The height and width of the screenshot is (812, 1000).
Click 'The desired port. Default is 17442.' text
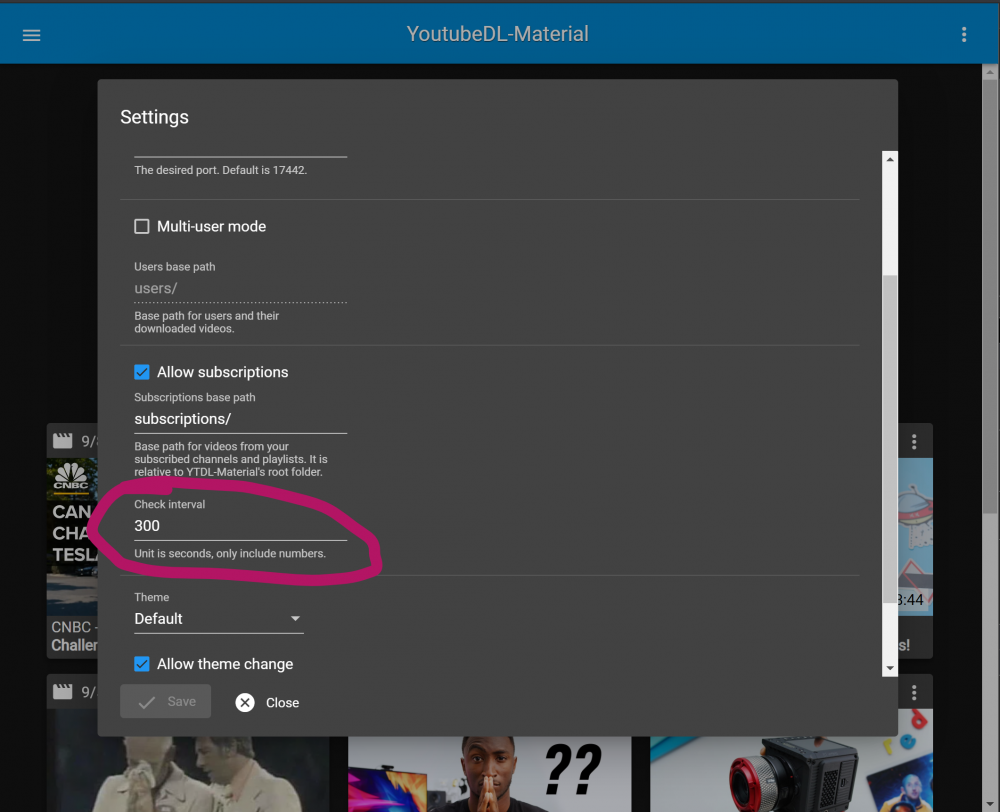(221, 170)
